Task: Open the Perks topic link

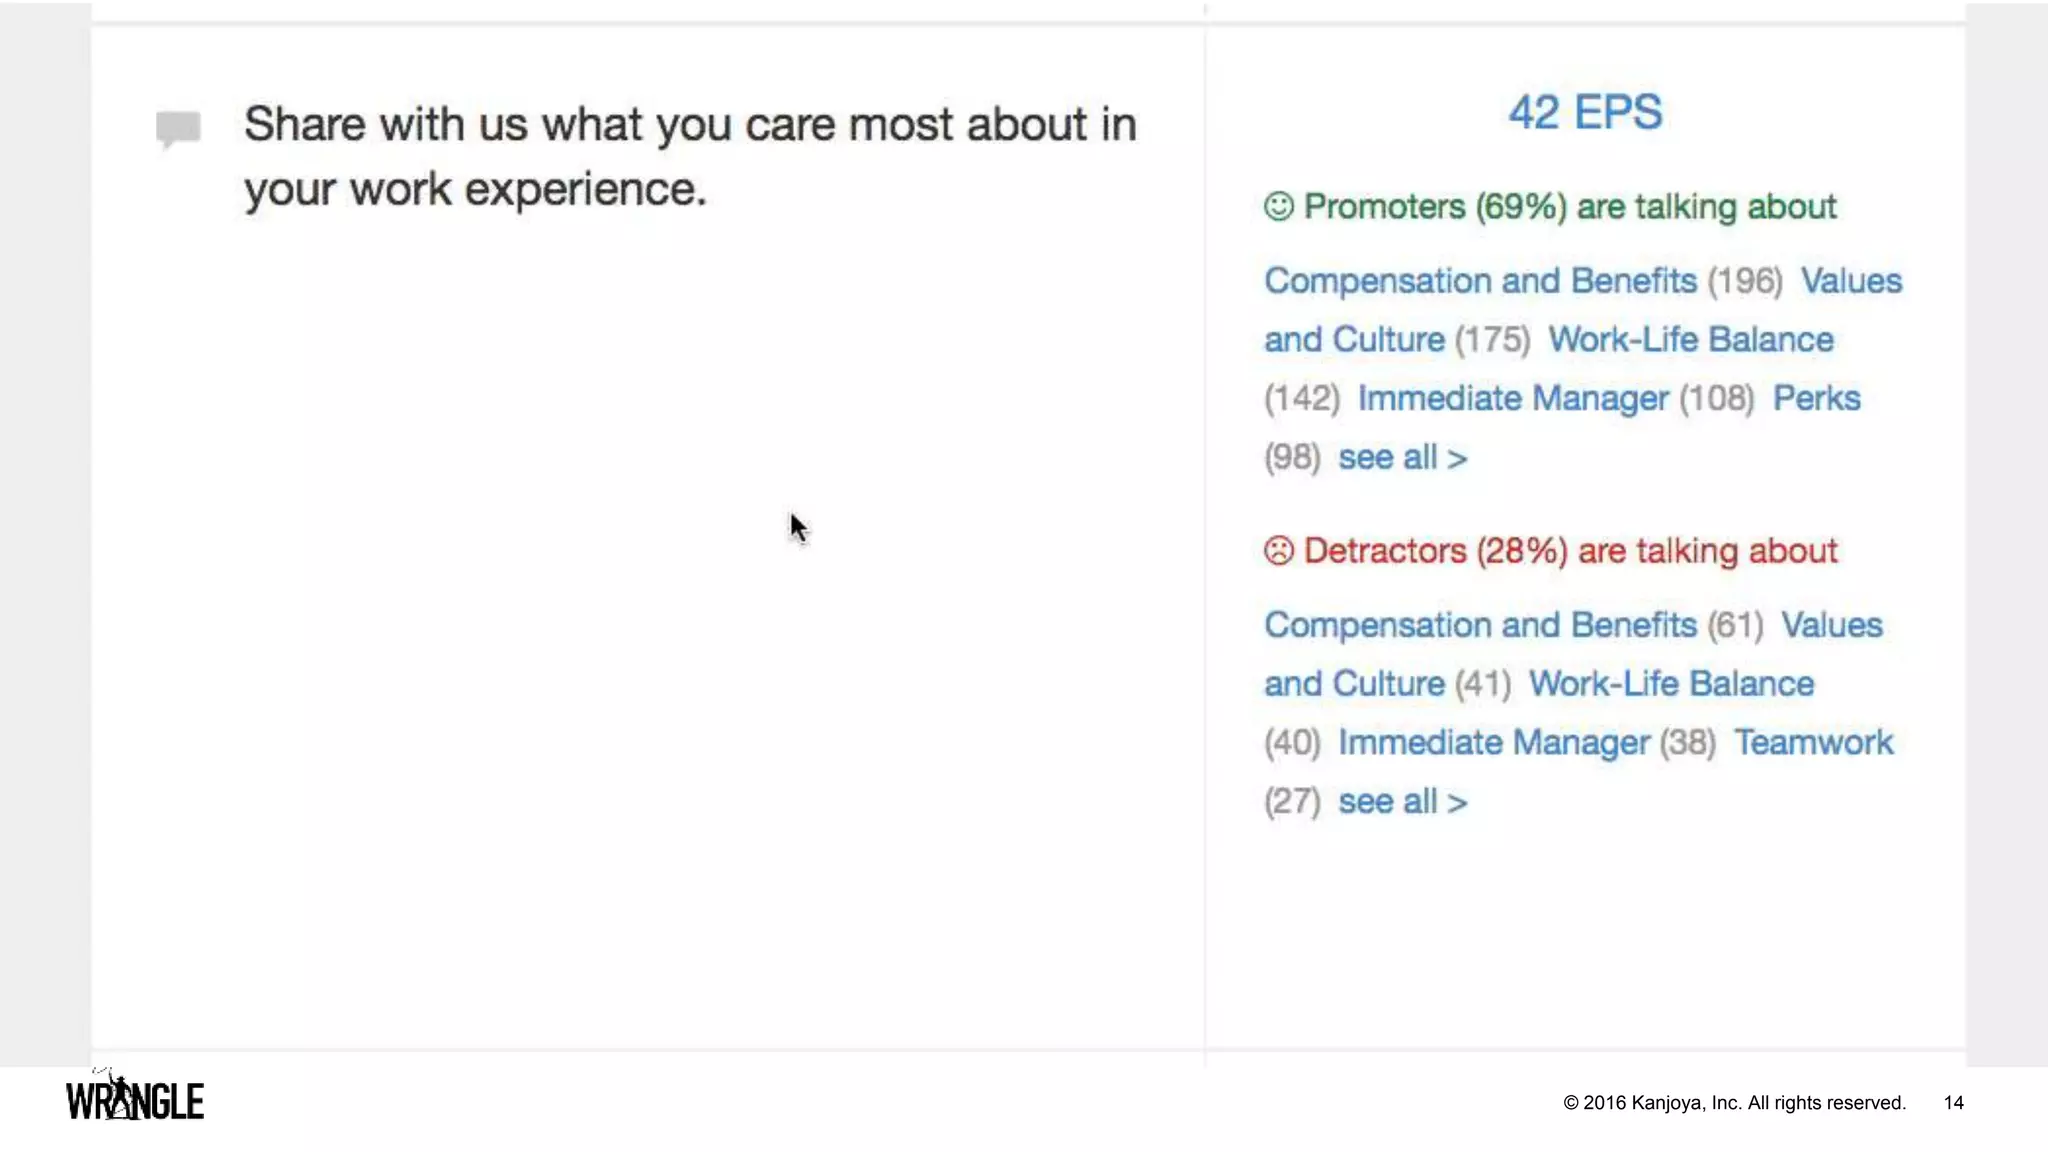Action: point(1816,399)
